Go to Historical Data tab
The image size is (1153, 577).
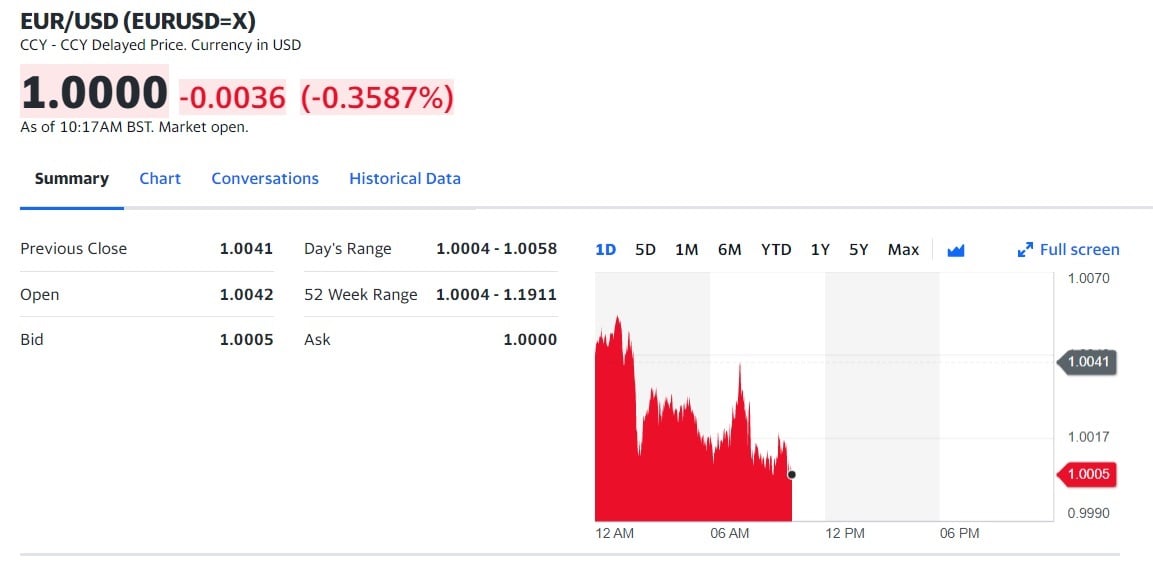pyautogui.click(x=404, y=179)
